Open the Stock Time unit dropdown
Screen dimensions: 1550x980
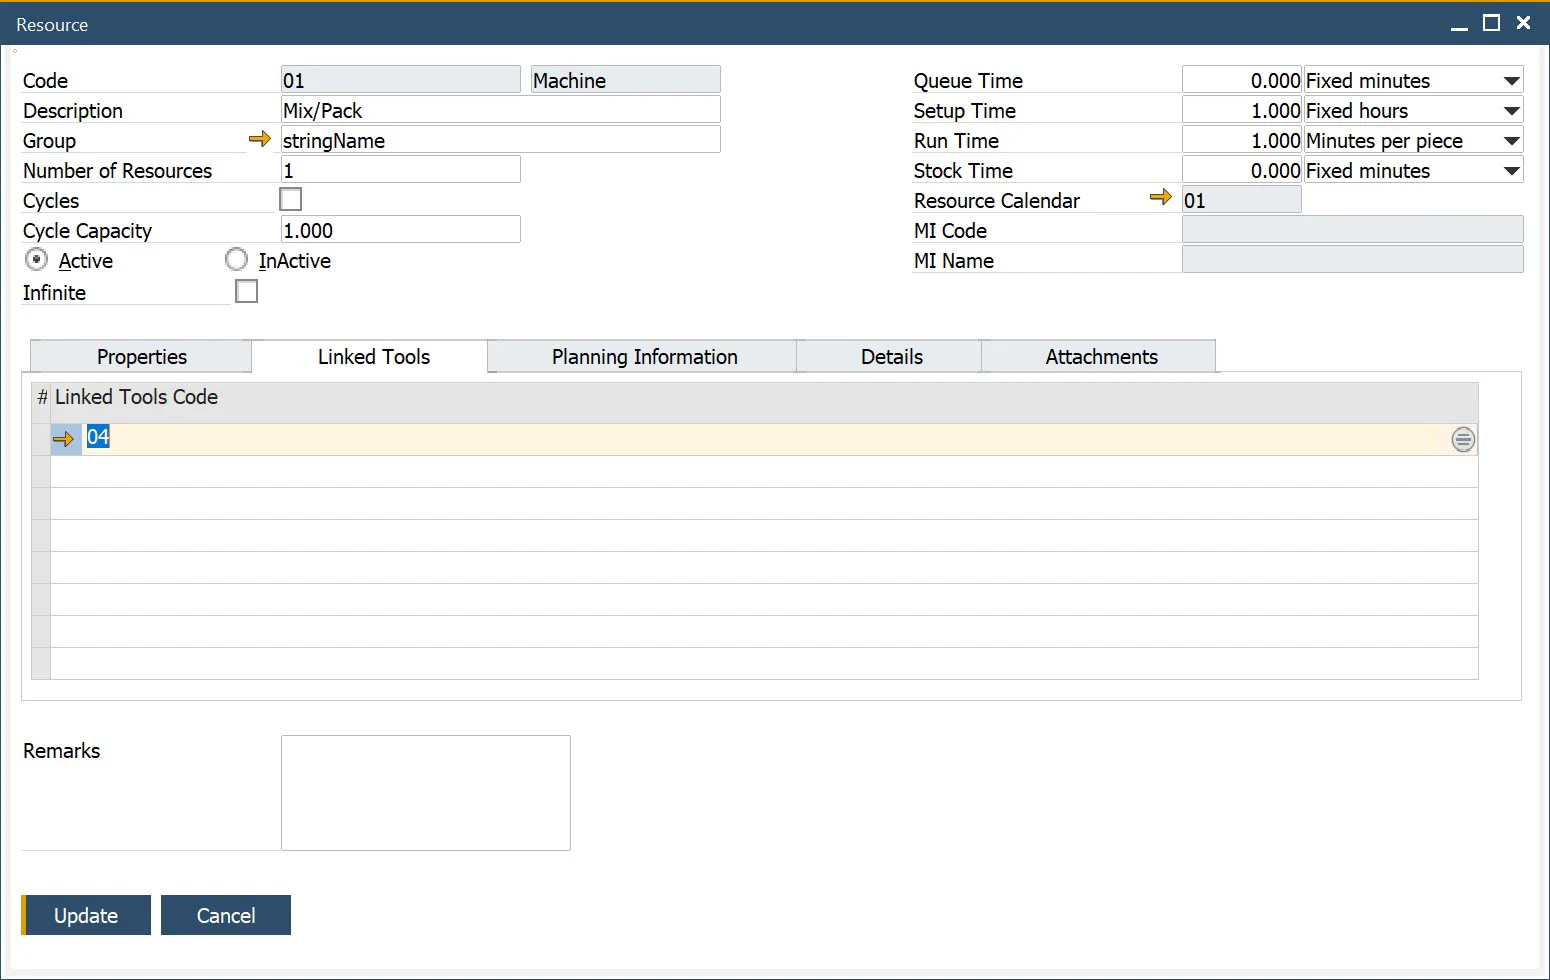coord(1511,171)
